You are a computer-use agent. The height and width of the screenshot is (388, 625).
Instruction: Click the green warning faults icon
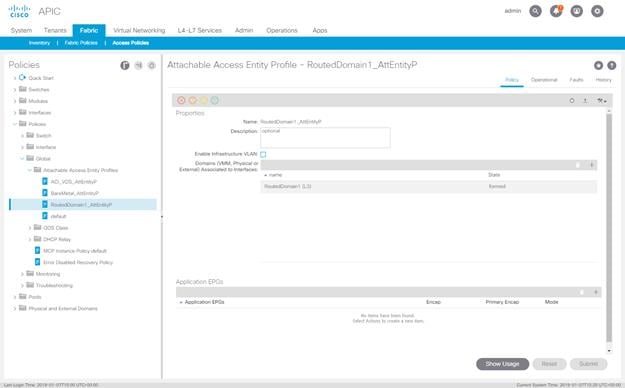click(x=215, y=100)
